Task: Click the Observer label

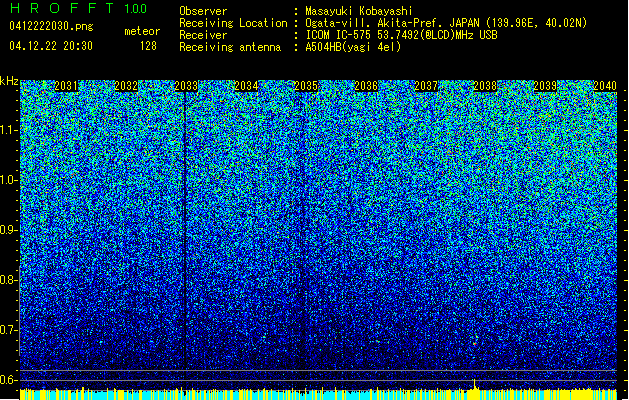Action: [x=203, y=11]
